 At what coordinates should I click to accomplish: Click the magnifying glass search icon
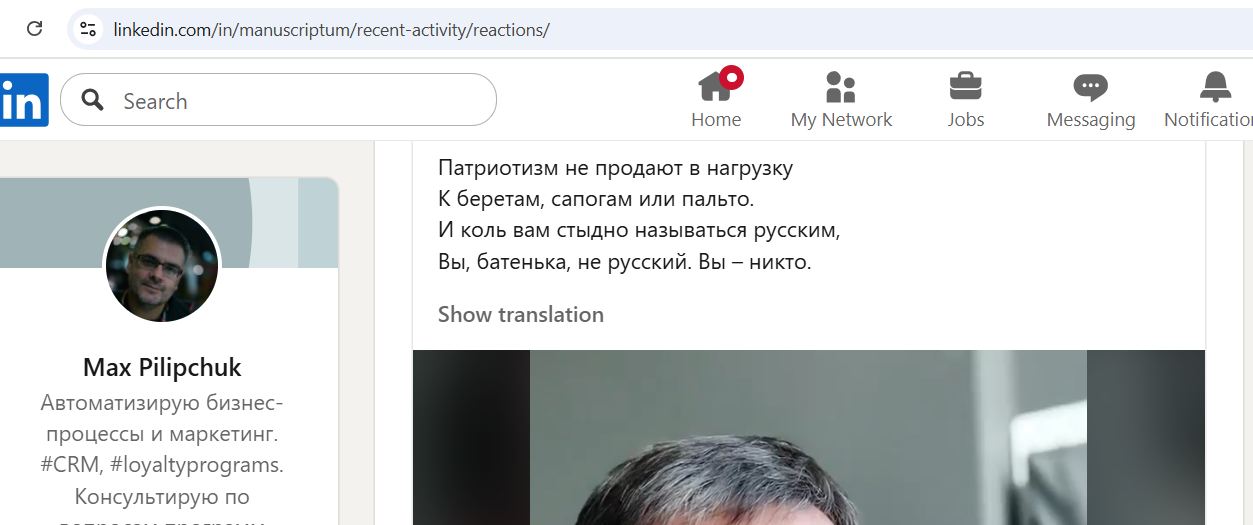[93, 100]
